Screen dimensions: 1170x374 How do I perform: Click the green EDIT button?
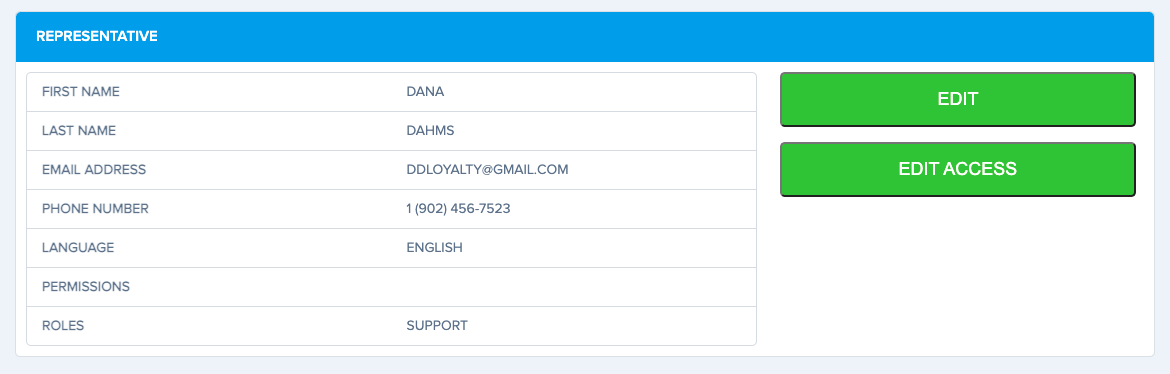tap(957, 99)
